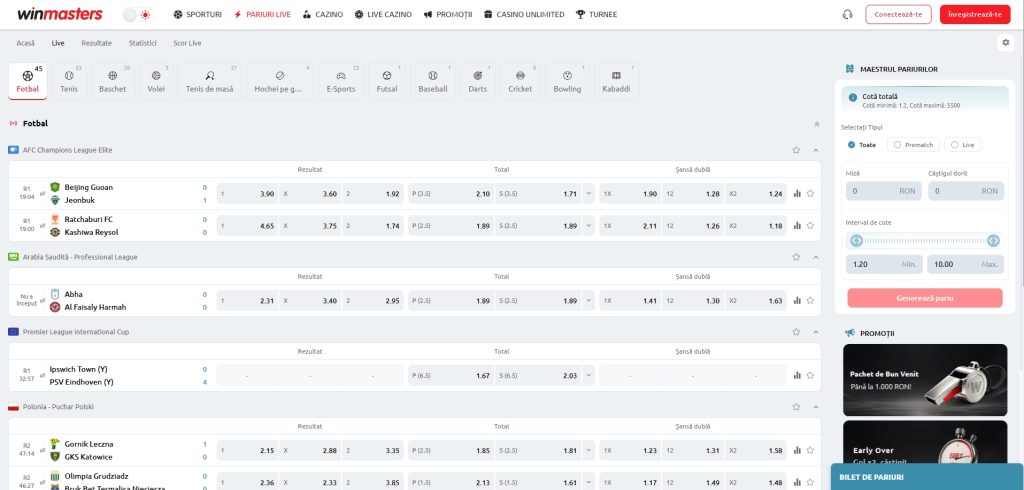Open total line dropdown for Ipswich Town match

coord(588,376)
